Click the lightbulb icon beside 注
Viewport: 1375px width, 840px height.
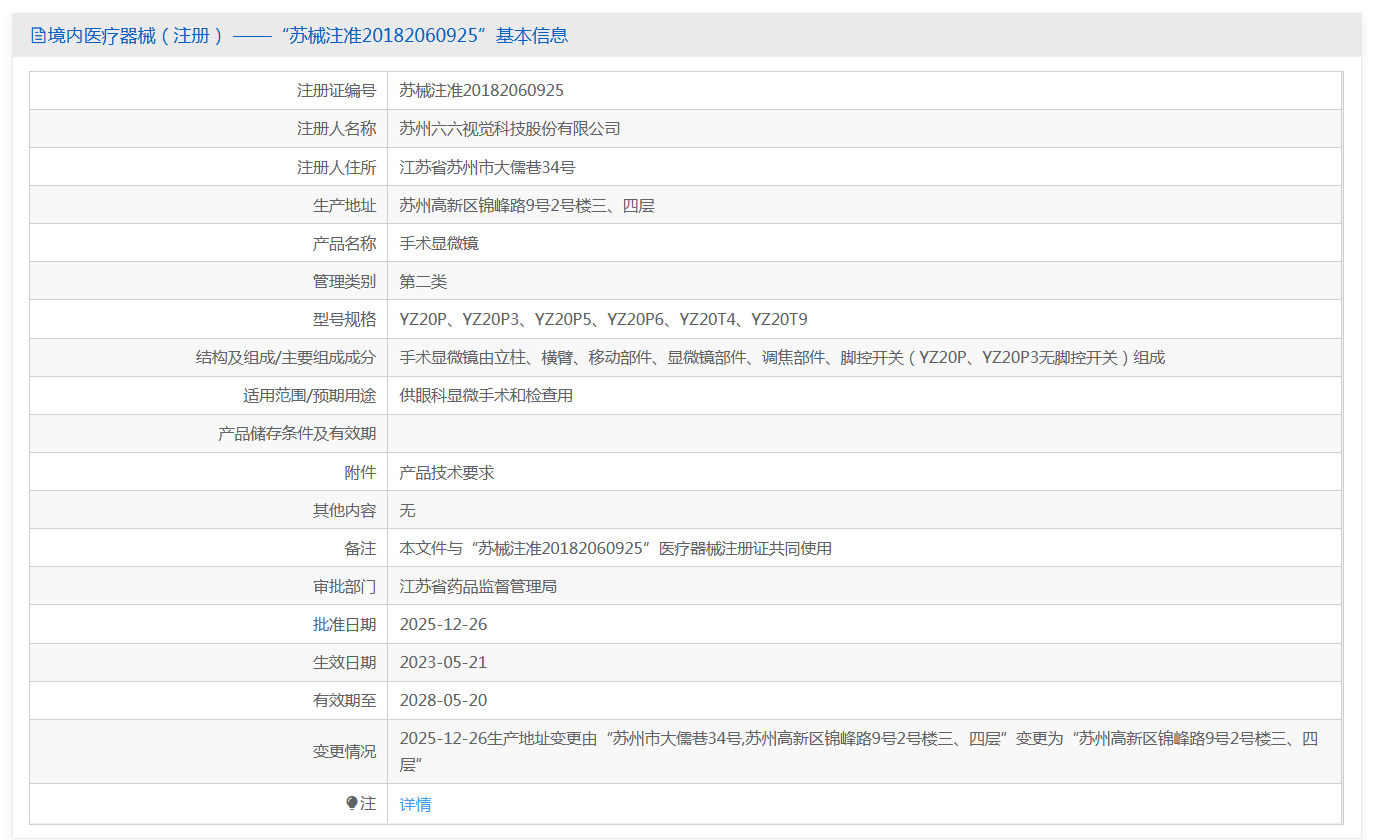point(352,803)
